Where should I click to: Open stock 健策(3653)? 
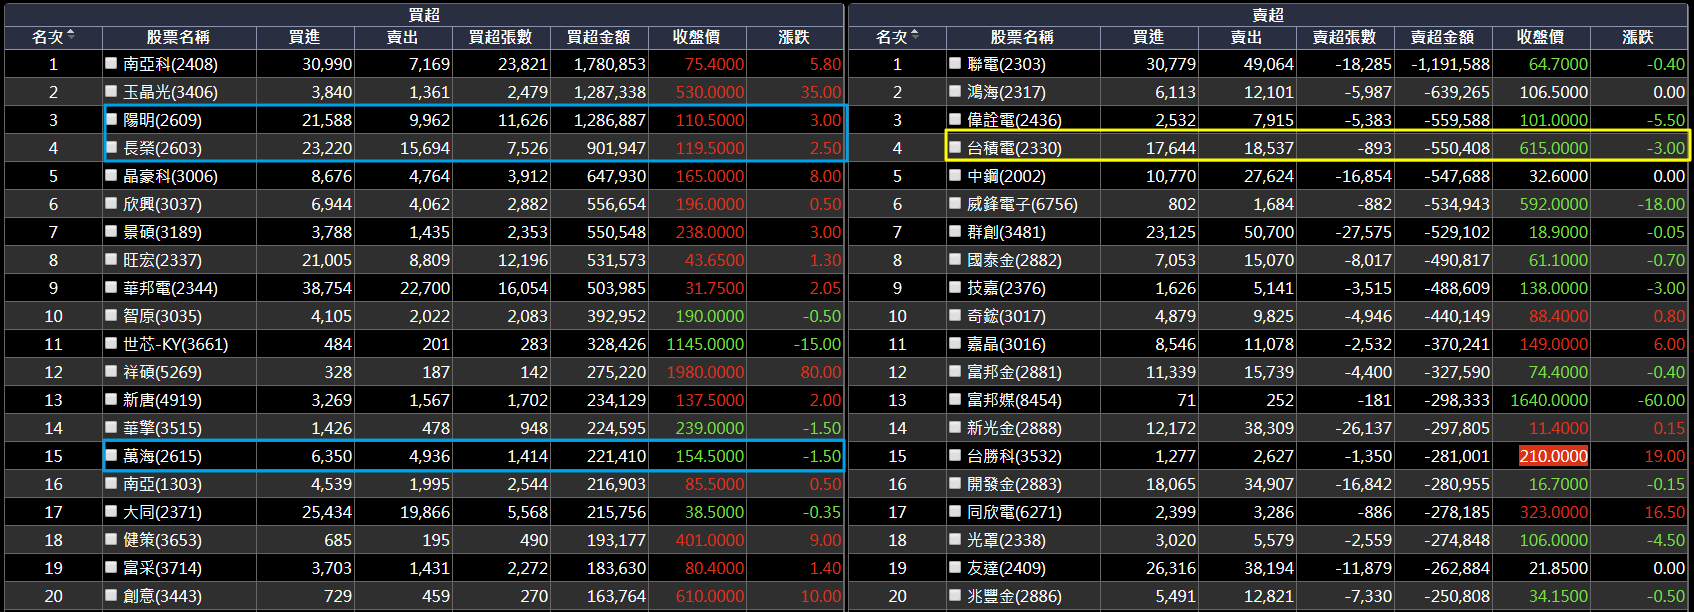tap(162, 540)
